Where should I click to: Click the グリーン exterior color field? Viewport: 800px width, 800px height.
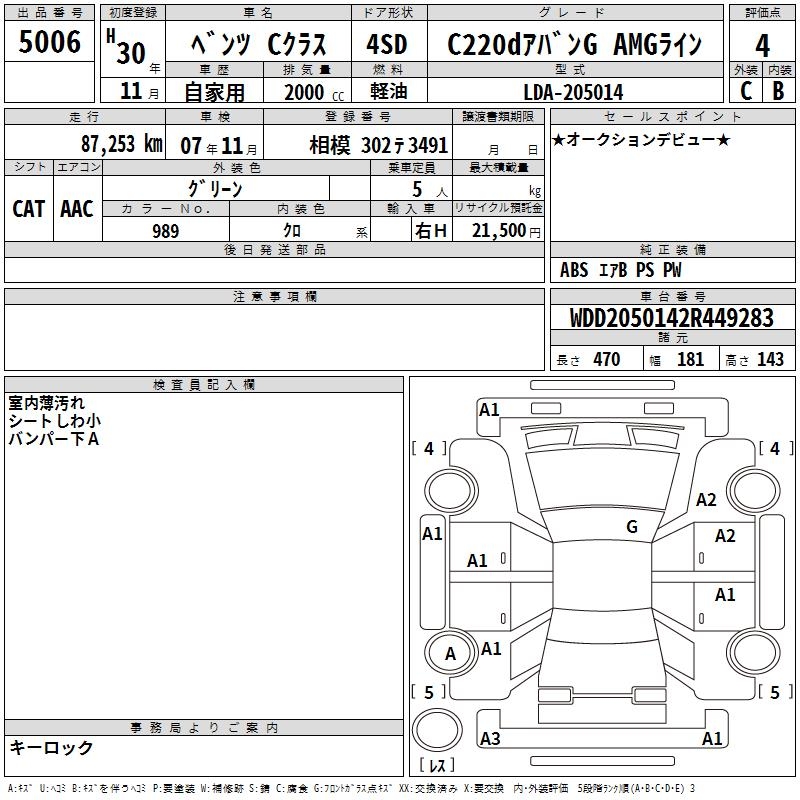(215, 188)
